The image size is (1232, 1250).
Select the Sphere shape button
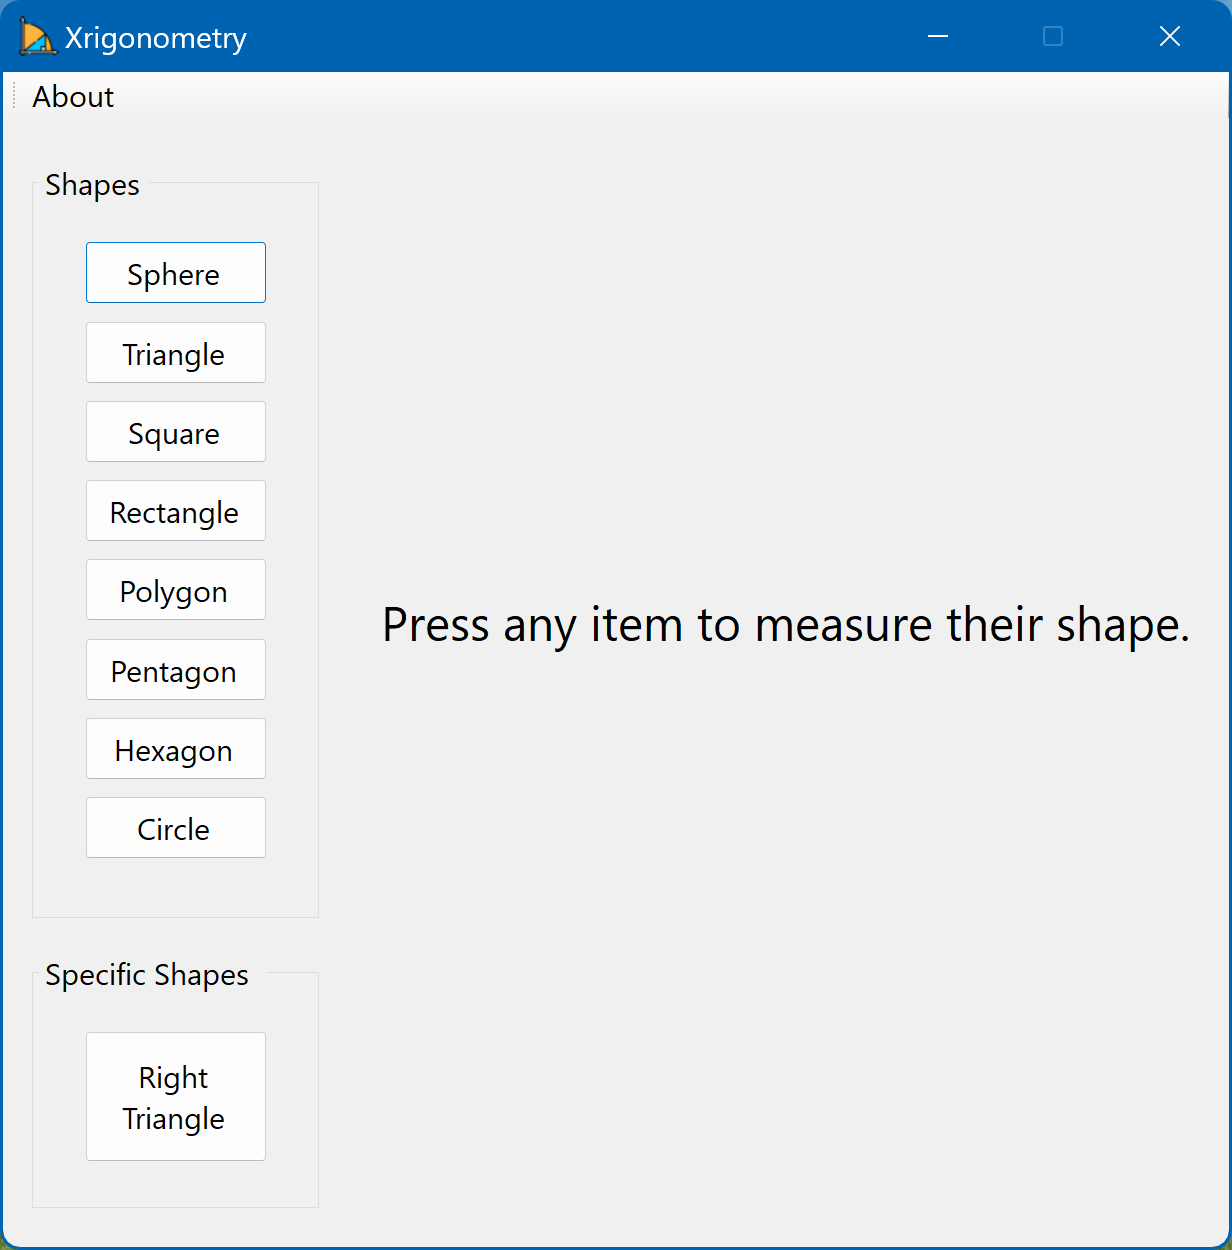pyautogui.click(x=176, y=273)
